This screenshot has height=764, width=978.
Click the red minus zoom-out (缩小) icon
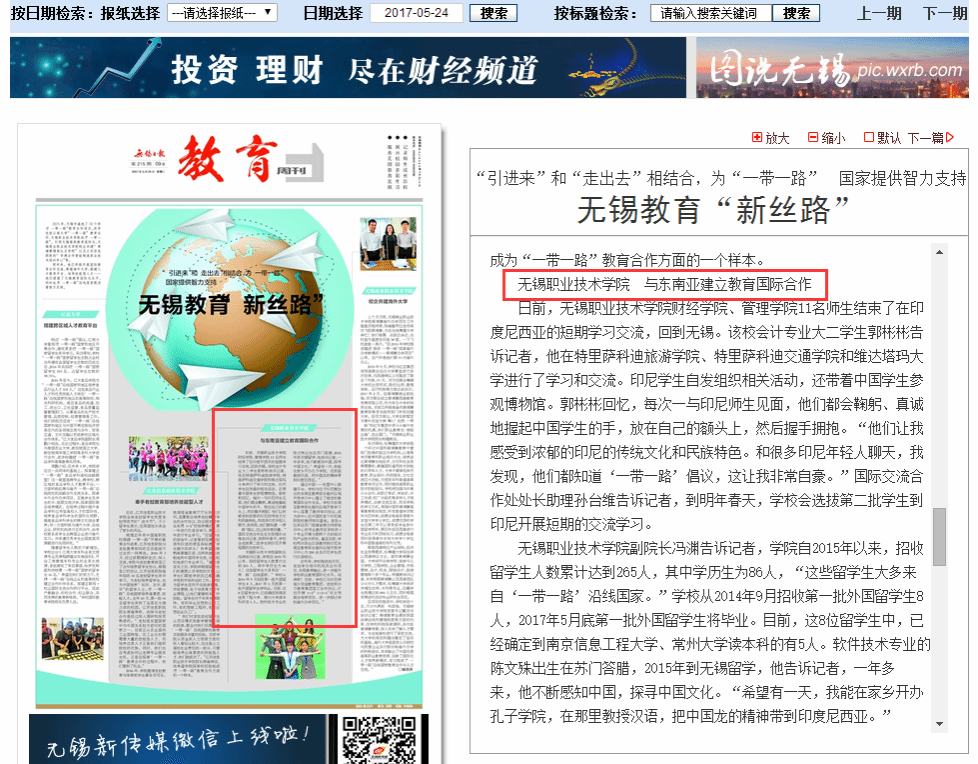813,138
